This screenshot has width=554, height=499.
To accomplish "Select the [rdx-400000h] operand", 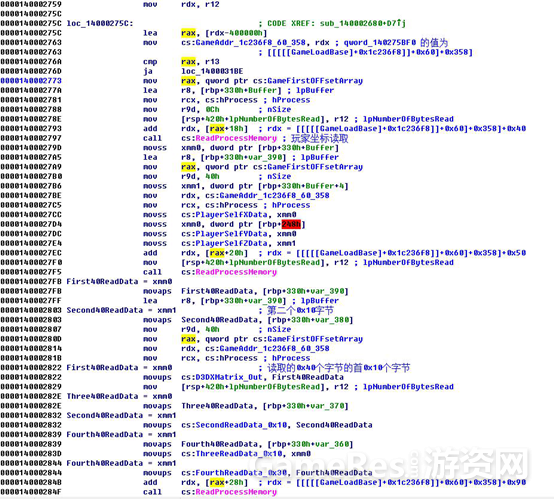I will coord(236,33).
